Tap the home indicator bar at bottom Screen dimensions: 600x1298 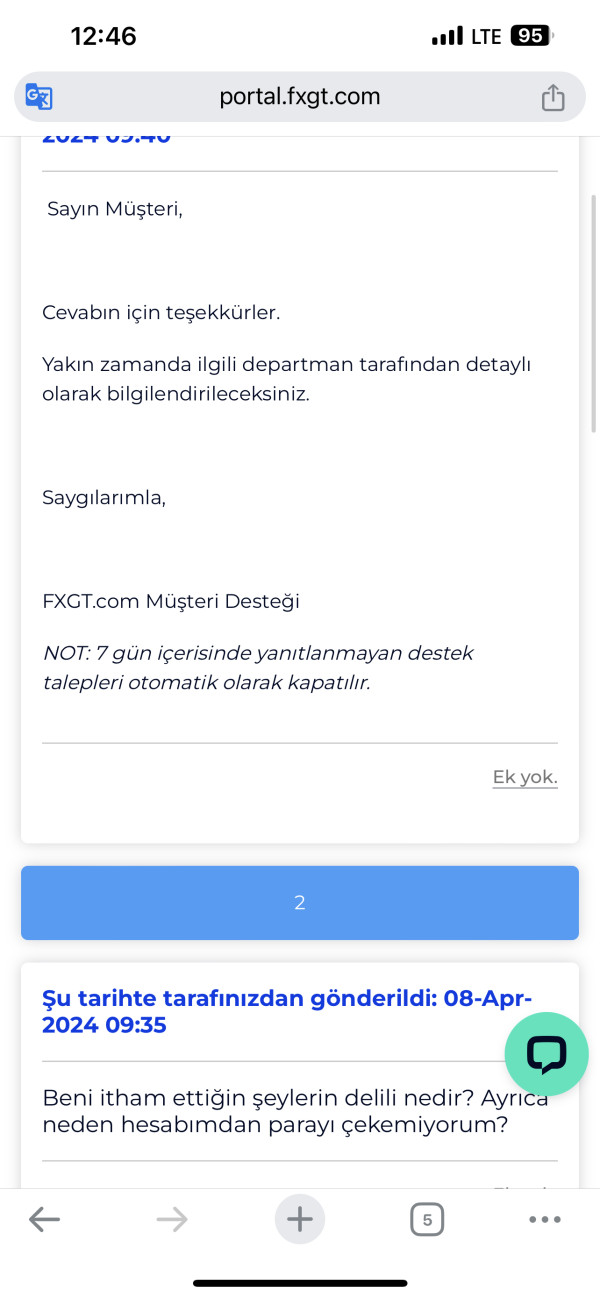point(300,1283)
